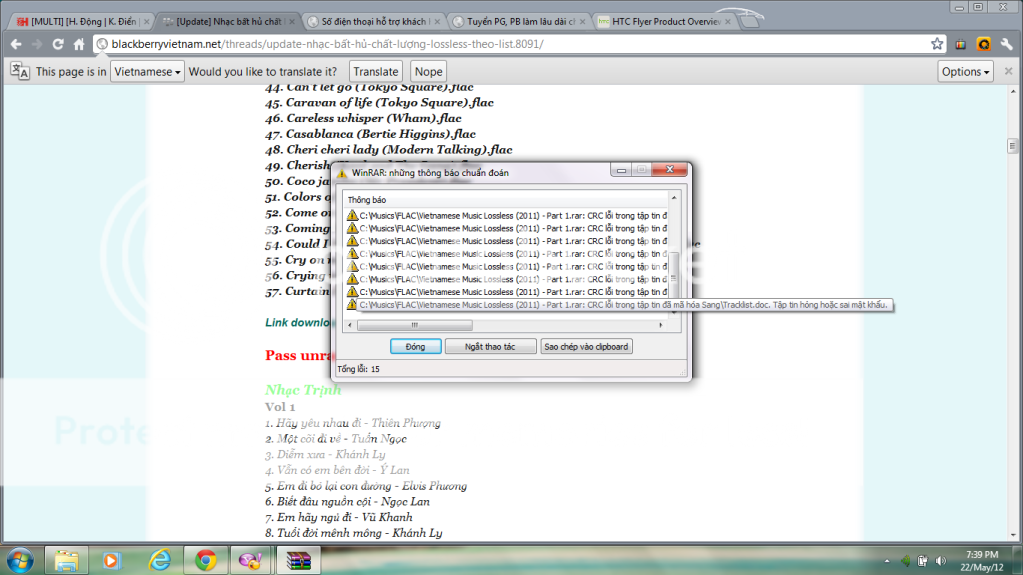The width and height of the screenshot is (1023, 575).
Task: Minimize the WinRAR diagnostic dialog
Action: (x=621, y=170)
